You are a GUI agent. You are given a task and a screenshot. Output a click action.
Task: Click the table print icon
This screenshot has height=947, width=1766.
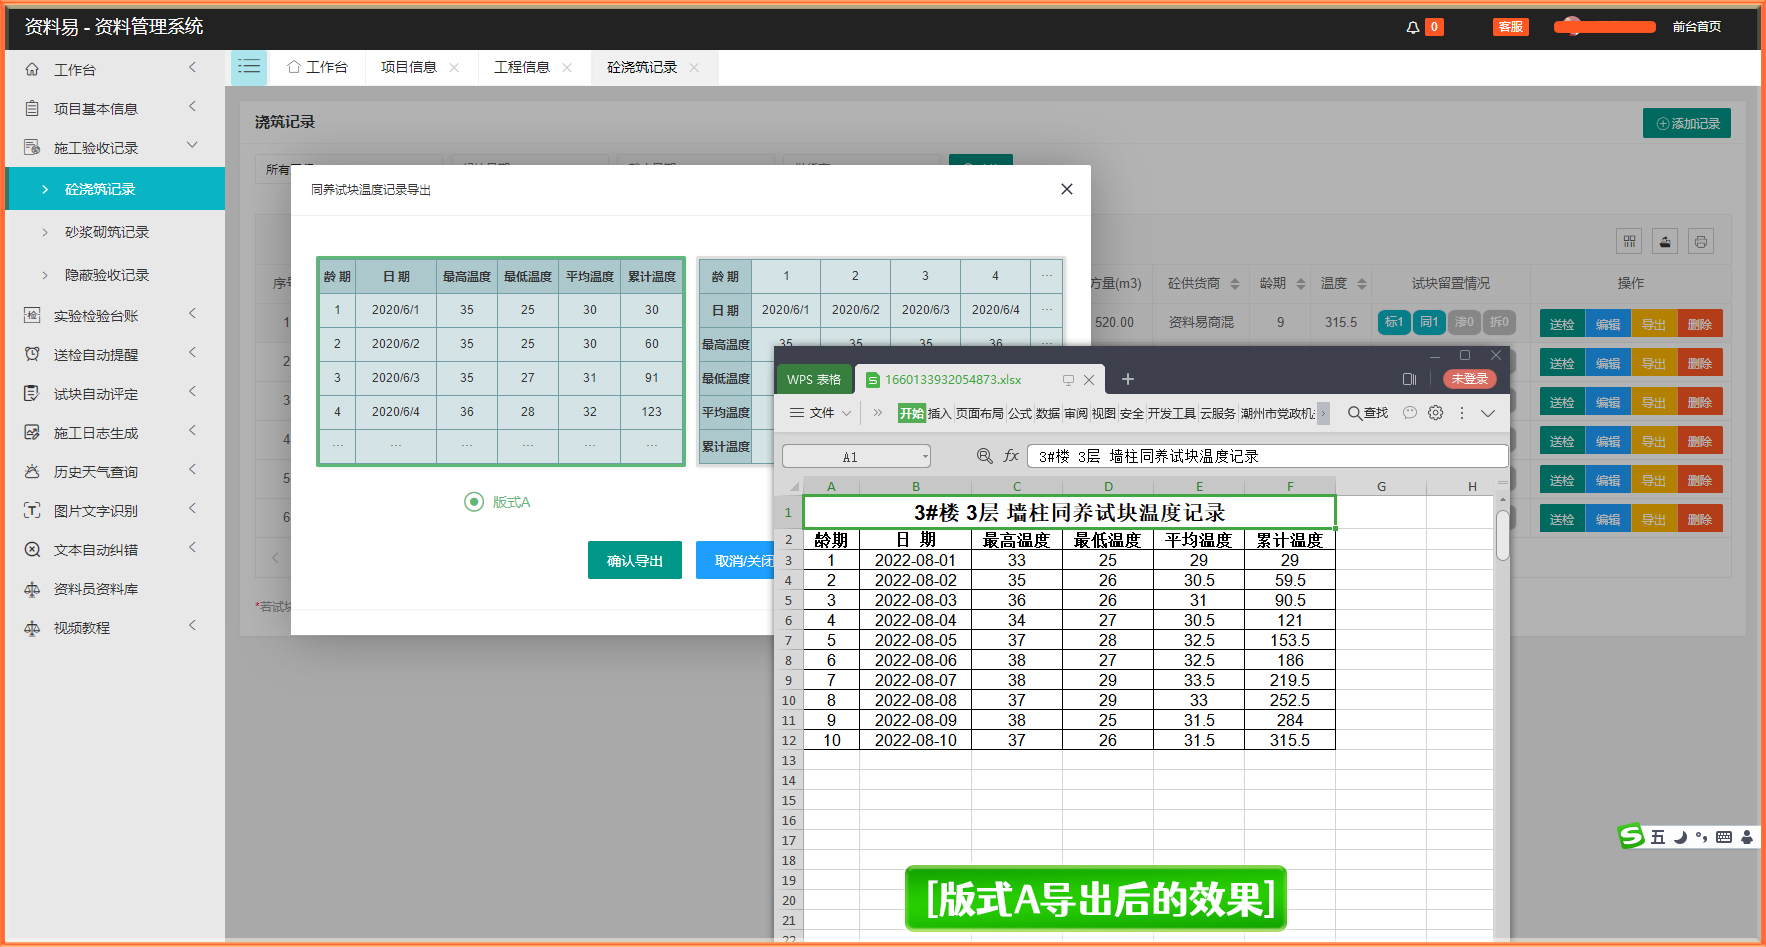(x=1701, y=241)
